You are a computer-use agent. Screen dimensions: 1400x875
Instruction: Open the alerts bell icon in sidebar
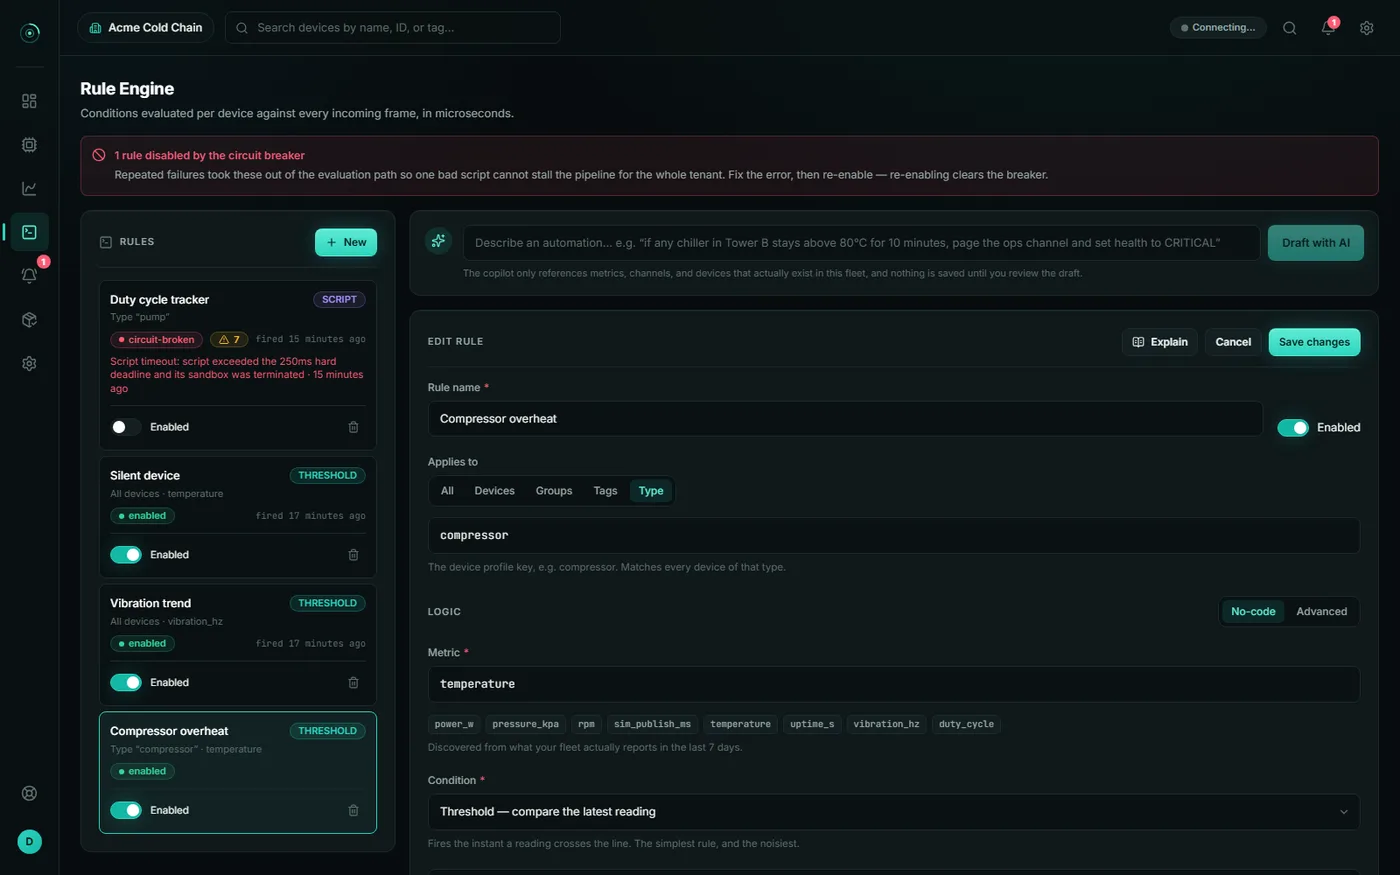[29, 276]
